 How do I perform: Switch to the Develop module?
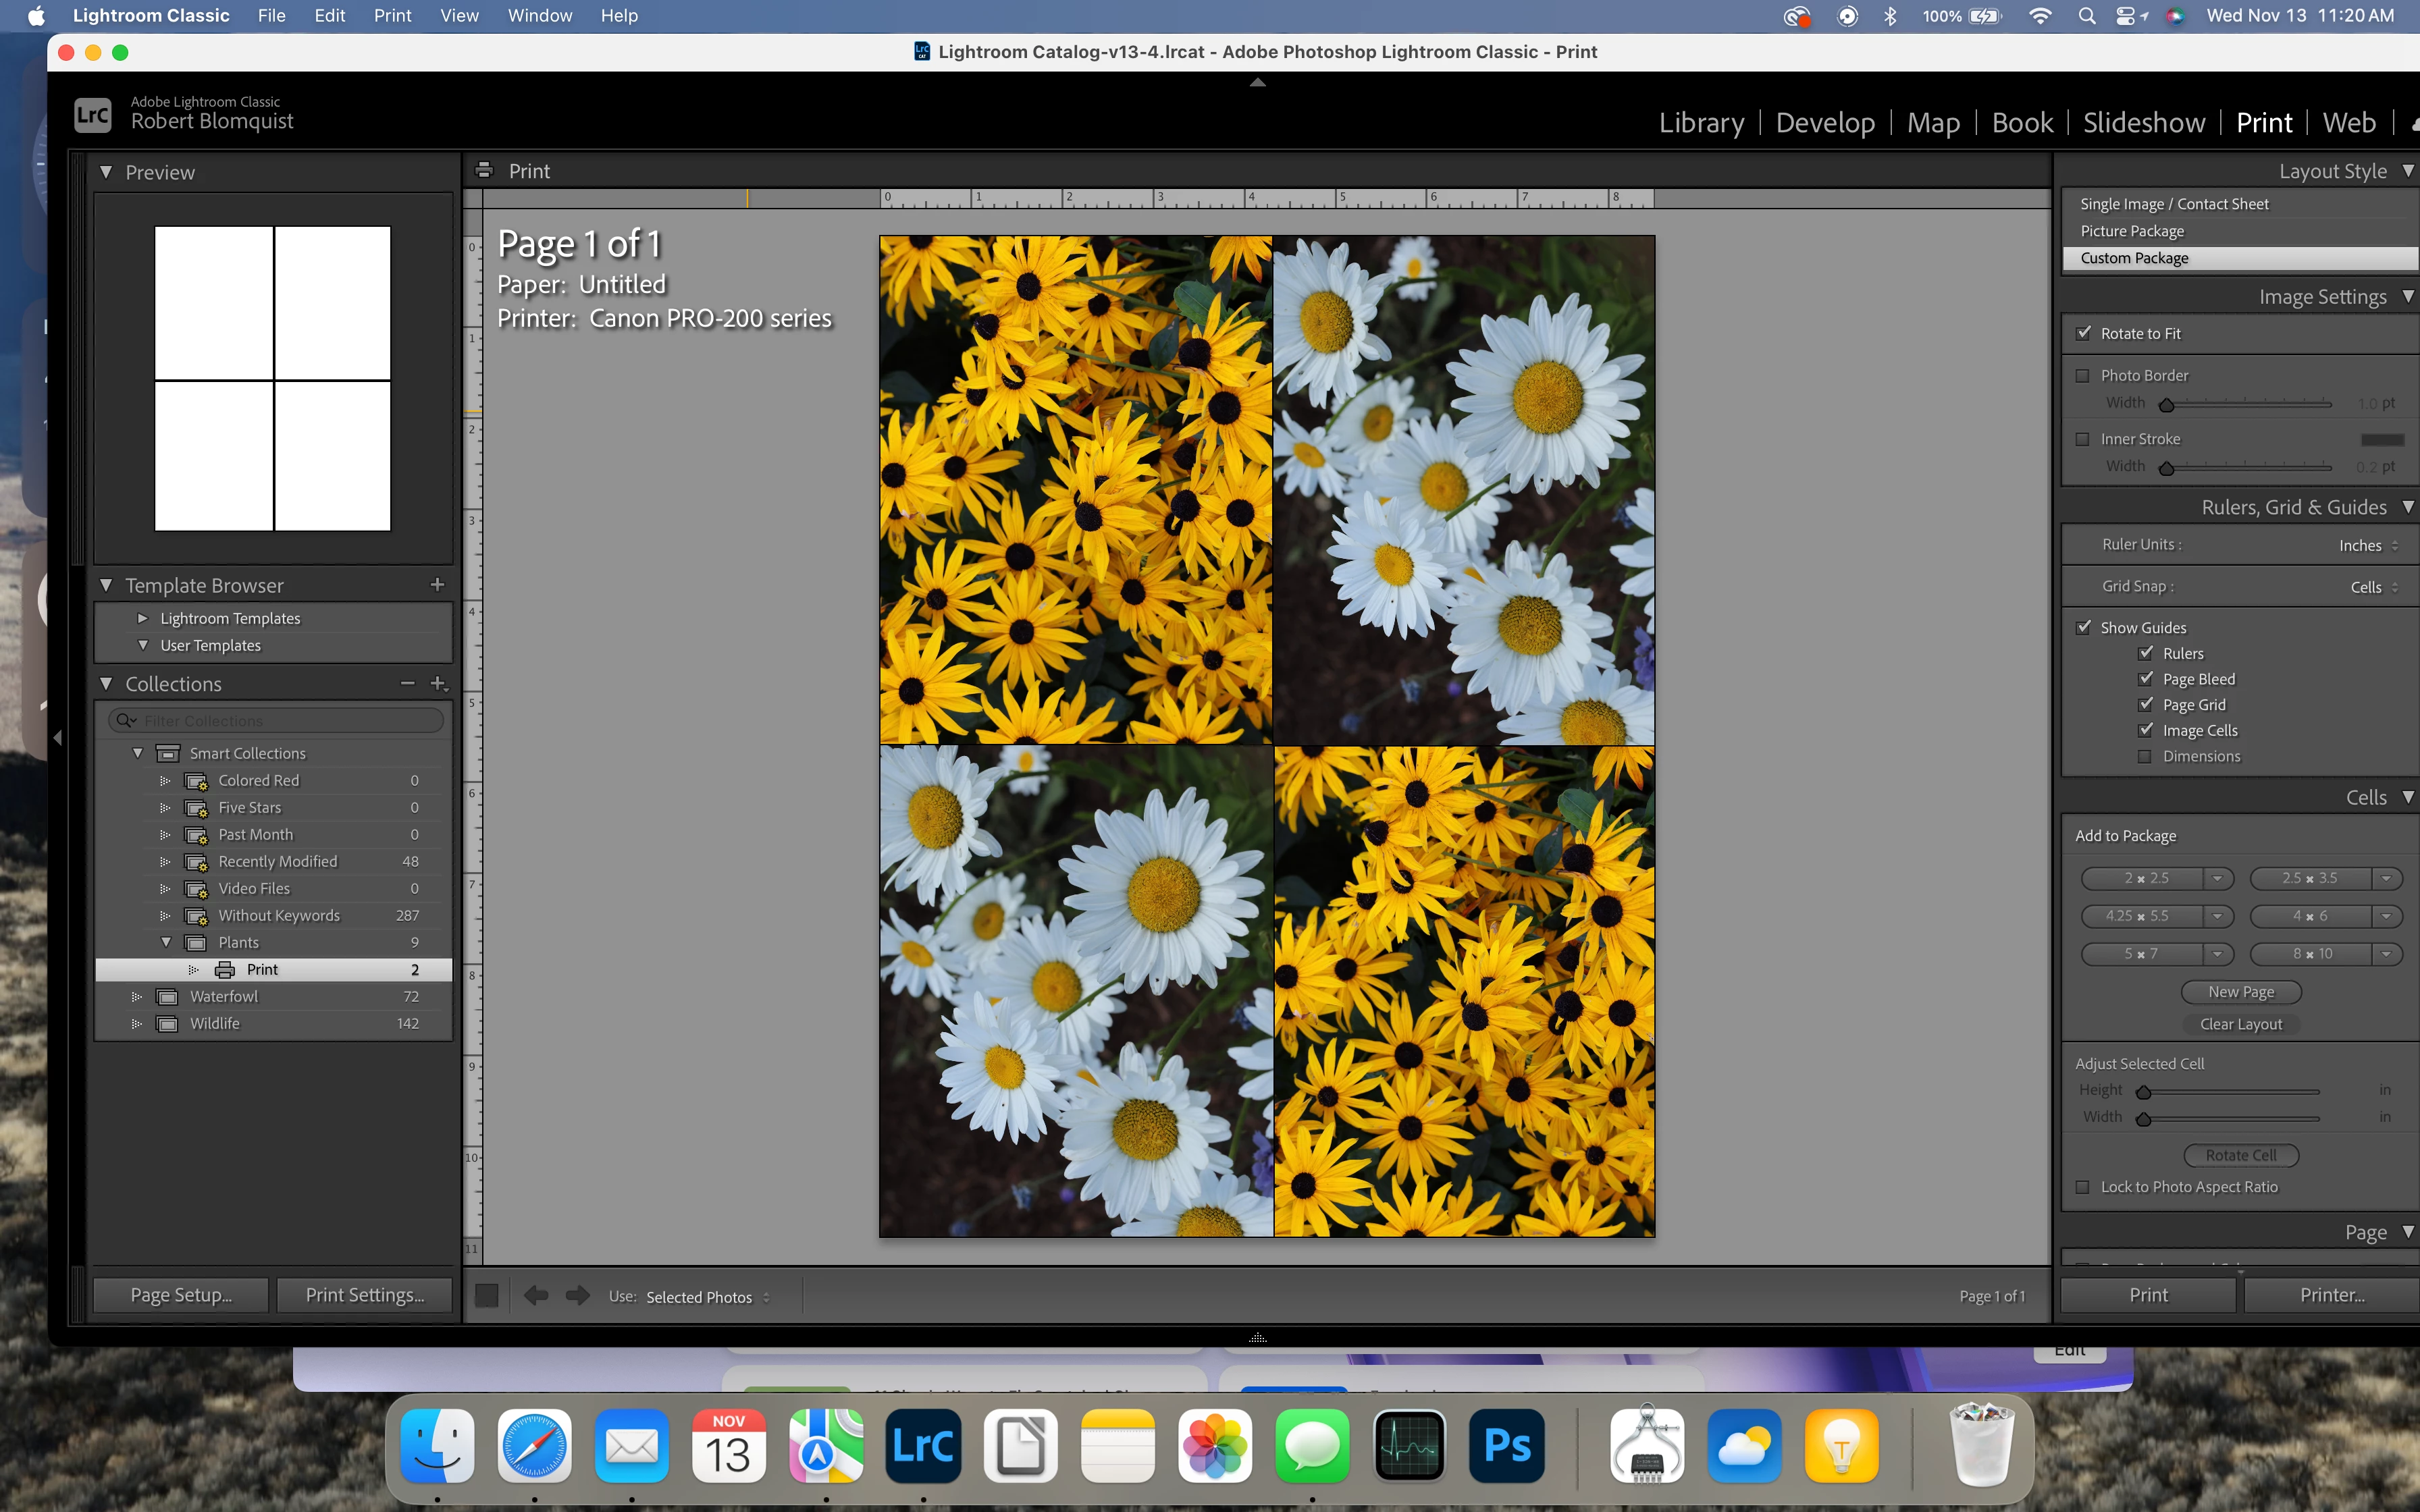(1825, 123)
